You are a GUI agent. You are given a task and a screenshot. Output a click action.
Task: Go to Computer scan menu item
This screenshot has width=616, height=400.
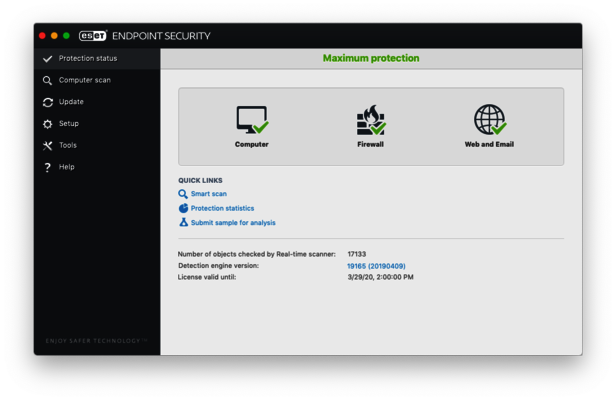(85, 80)
